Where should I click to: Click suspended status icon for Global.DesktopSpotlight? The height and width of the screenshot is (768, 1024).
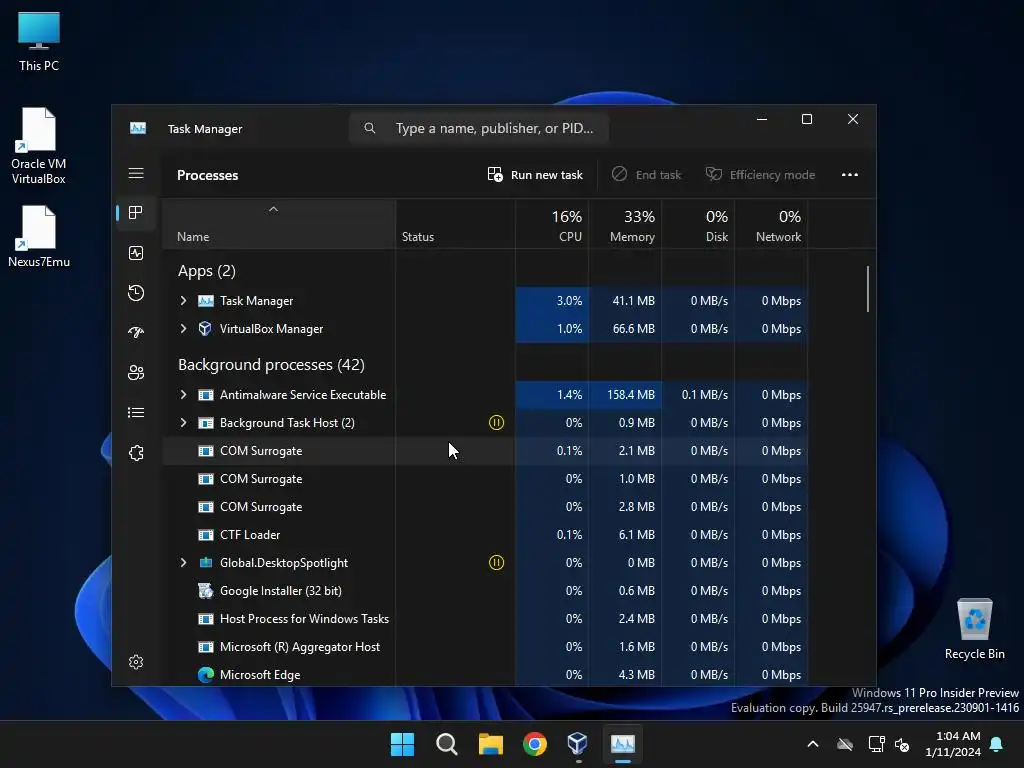tap(496, 562)
